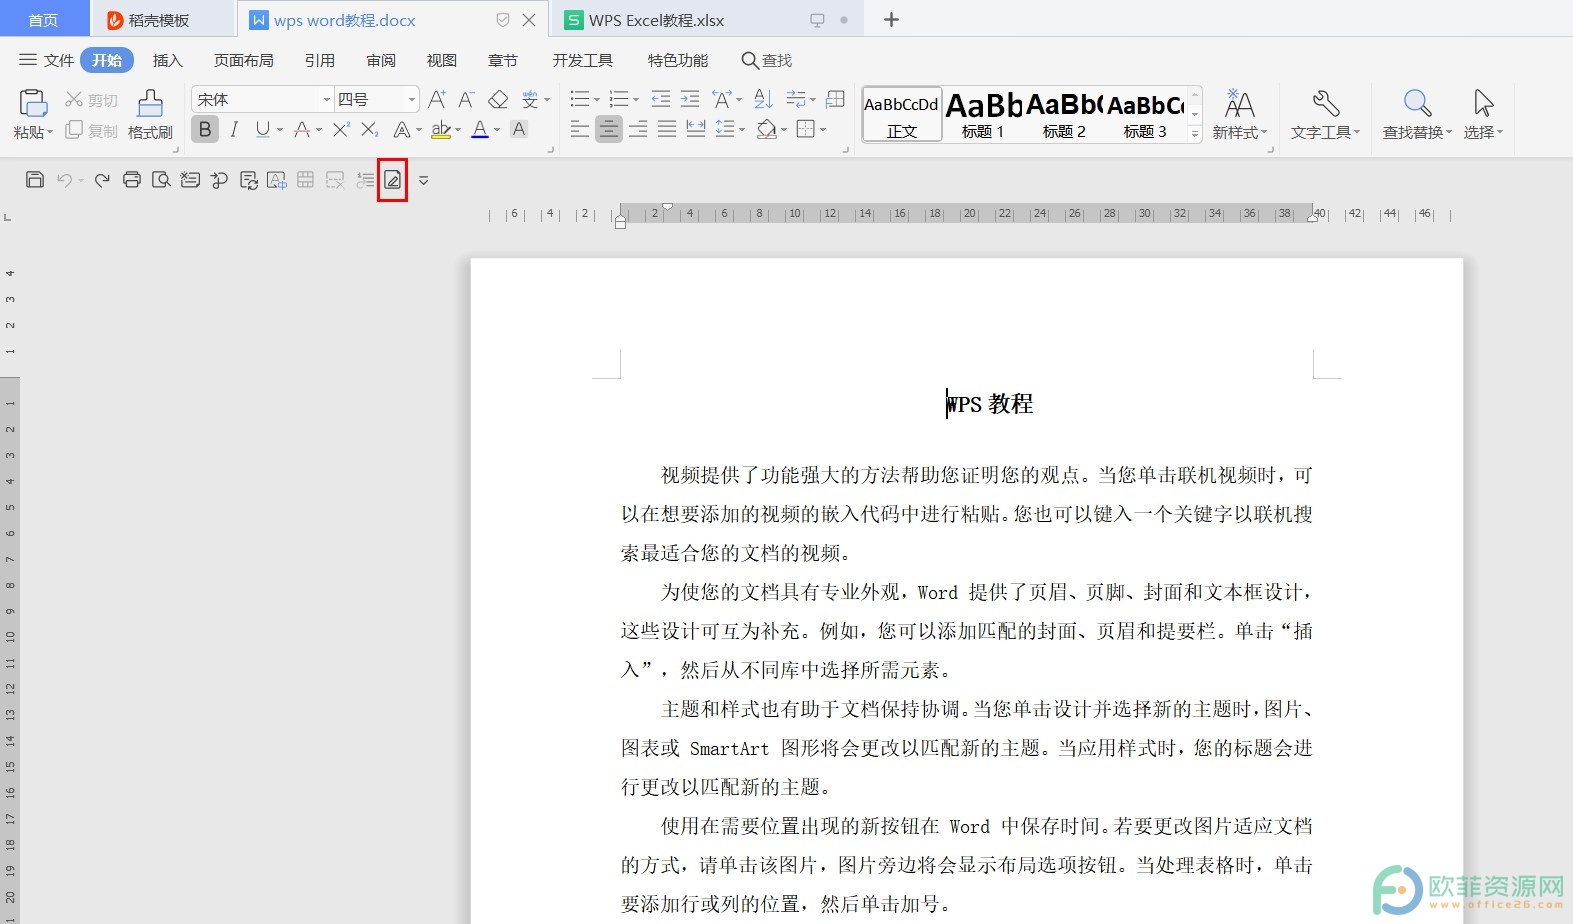Open the Text Tools wrench icon
This screenshot has height=924, width=1573.
(1326, 104)
